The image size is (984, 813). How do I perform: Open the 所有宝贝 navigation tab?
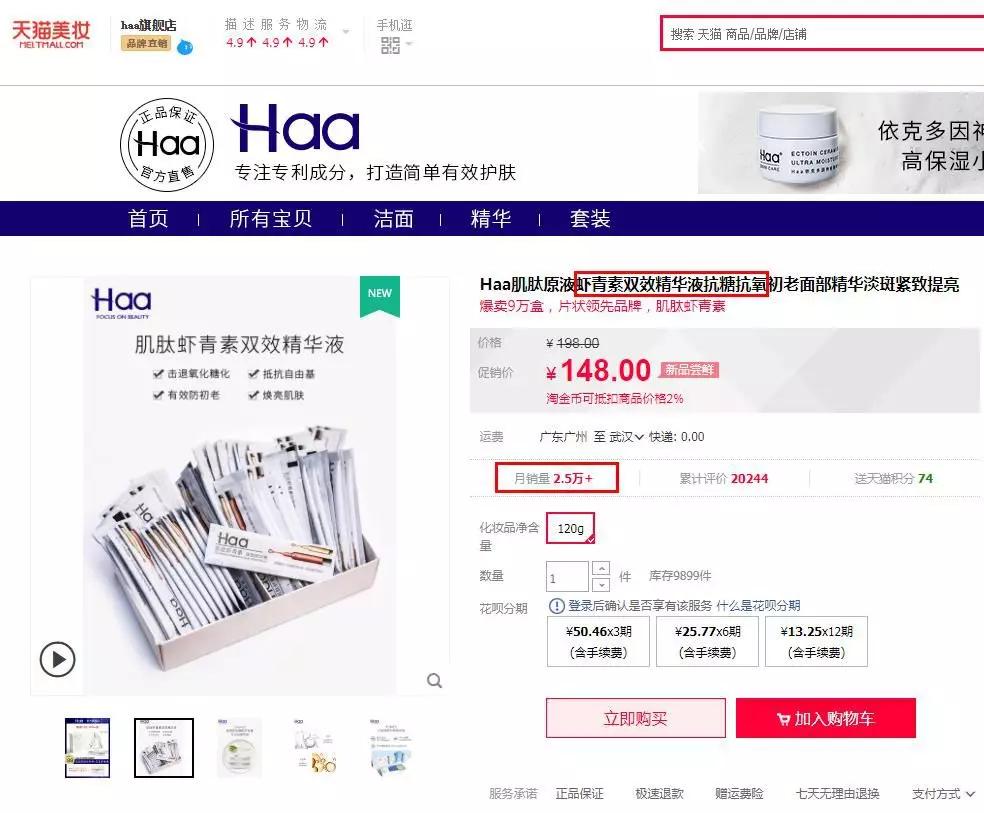pos(270,218)
